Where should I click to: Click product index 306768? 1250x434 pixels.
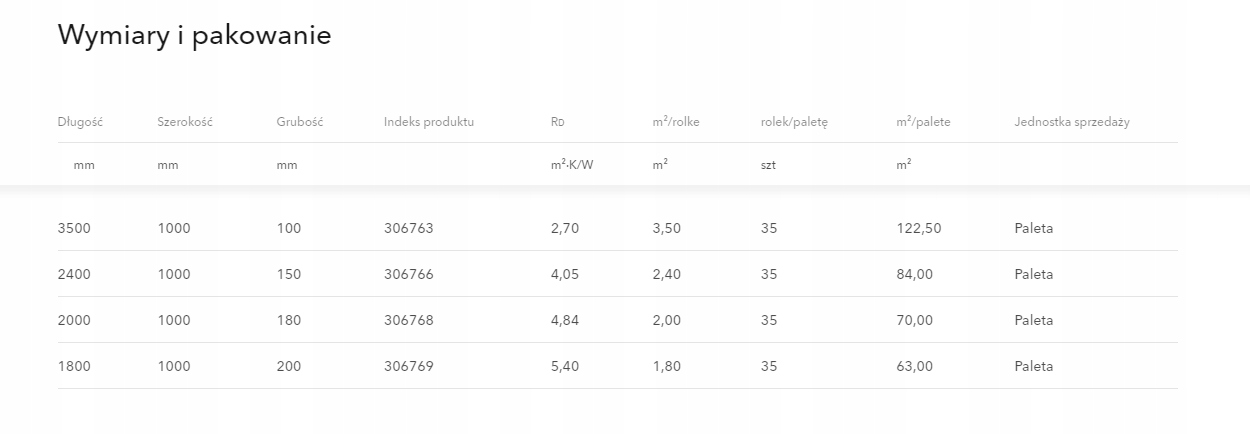tap(408, 320)
